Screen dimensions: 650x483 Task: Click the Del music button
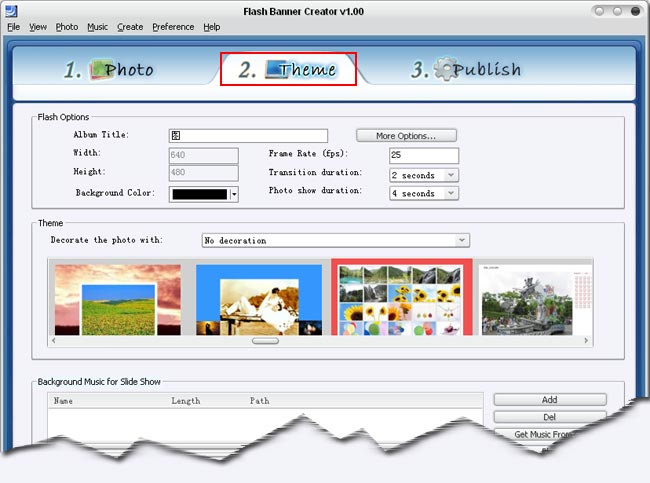point(549,416)
